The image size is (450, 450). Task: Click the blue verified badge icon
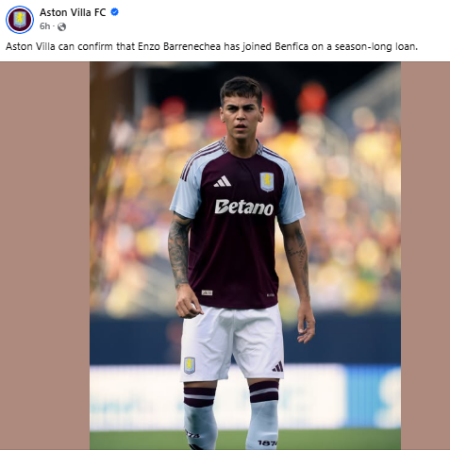click(x=114, y=12)
